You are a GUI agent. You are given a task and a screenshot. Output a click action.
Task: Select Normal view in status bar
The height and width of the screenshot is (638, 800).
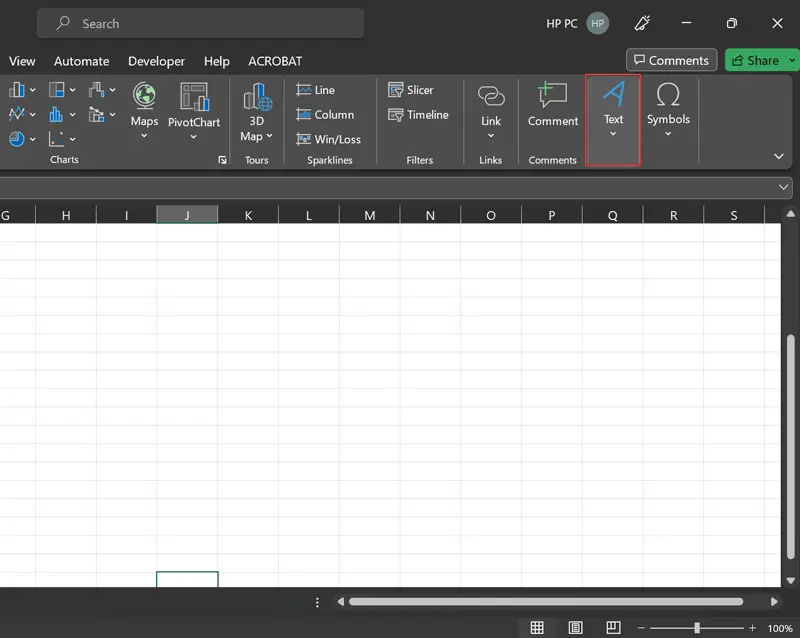pyautogui.click(x=537, y=628)
